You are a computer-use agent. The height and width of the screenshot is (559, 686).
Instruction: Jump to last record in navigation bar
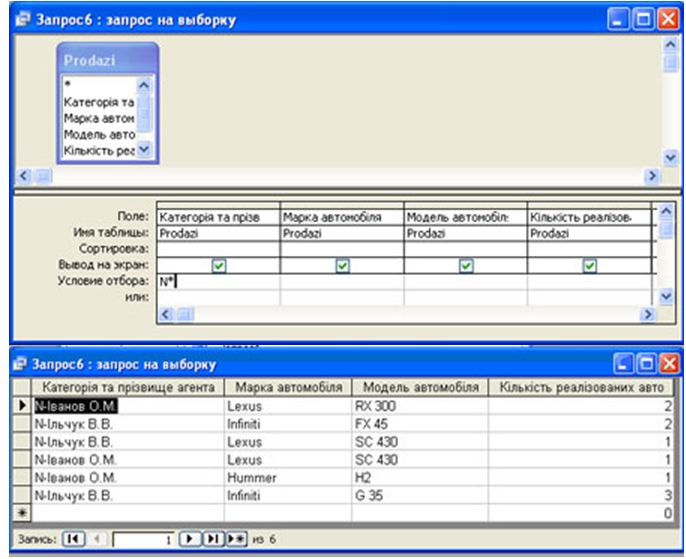coord(211,539)
